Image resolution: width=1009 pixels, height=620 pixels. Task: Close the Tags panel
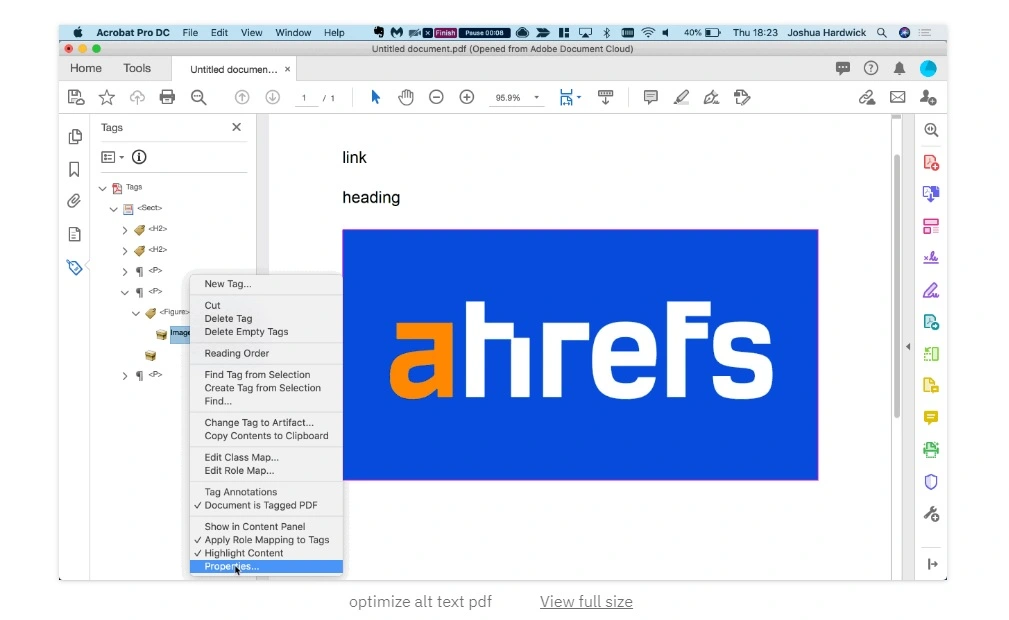coord(237,127)
